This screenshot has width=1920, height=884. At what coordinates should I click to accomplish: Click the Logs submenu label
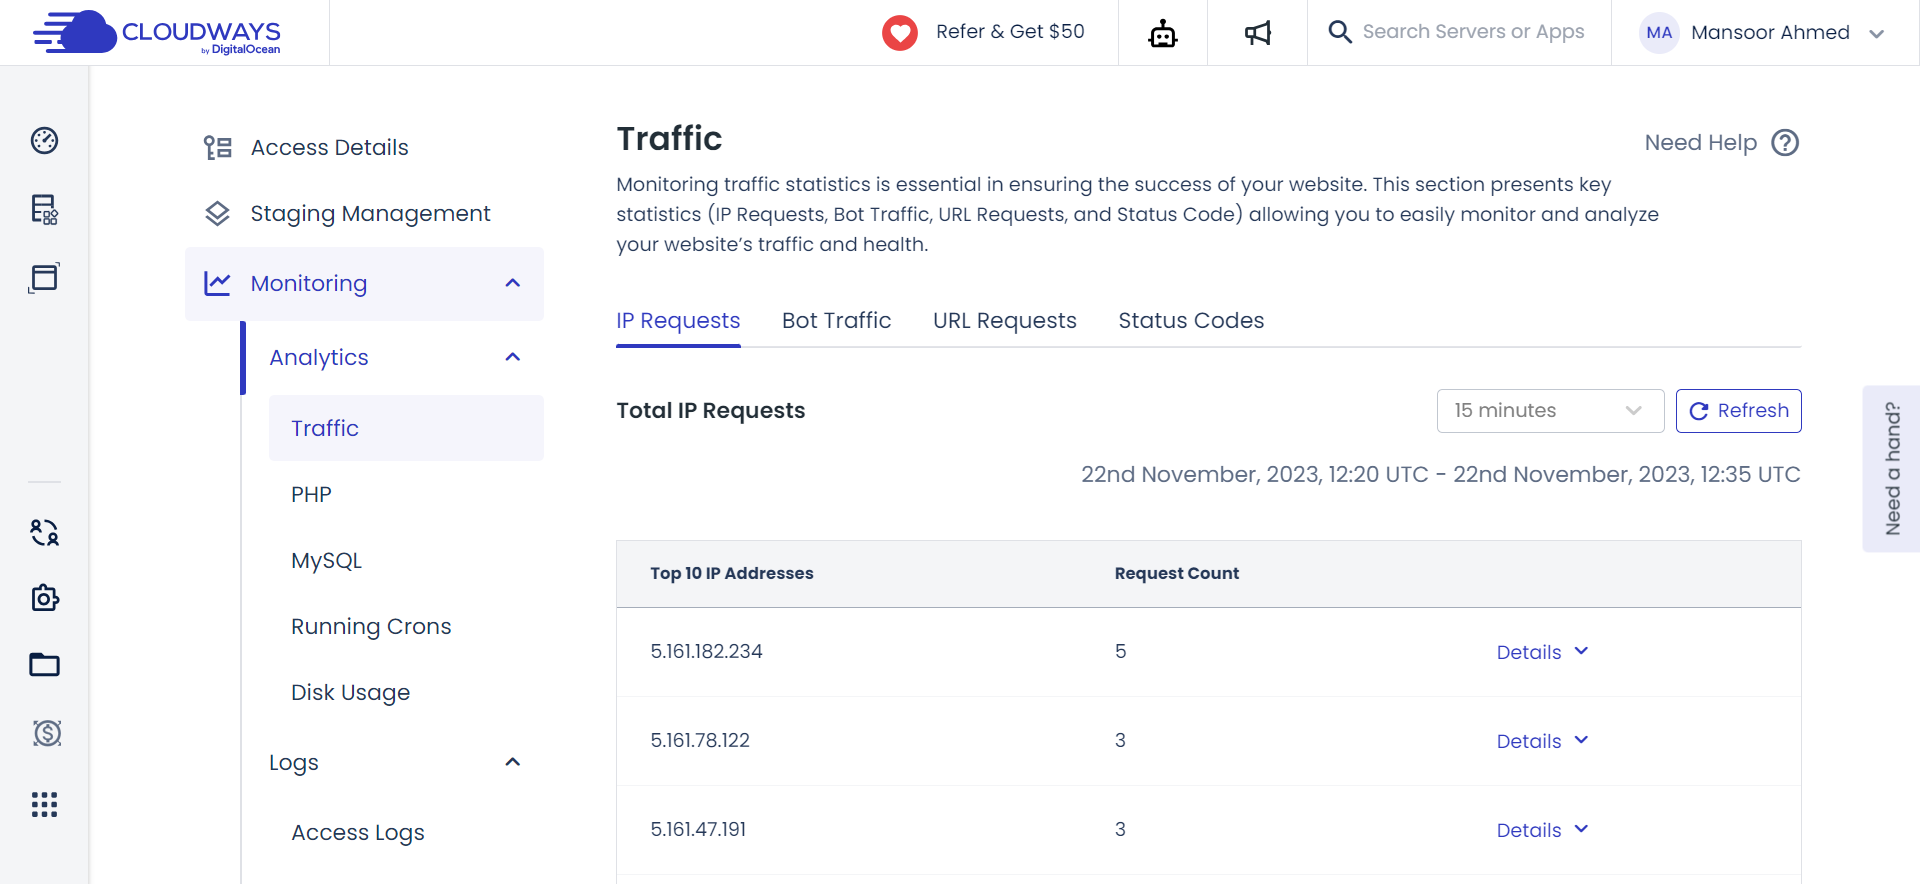tap(294, 763)
